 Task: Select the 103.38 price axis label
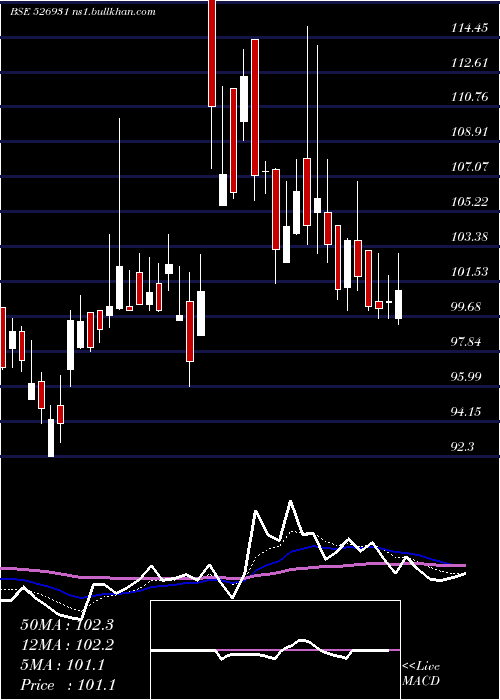click(x=470, y=237)
